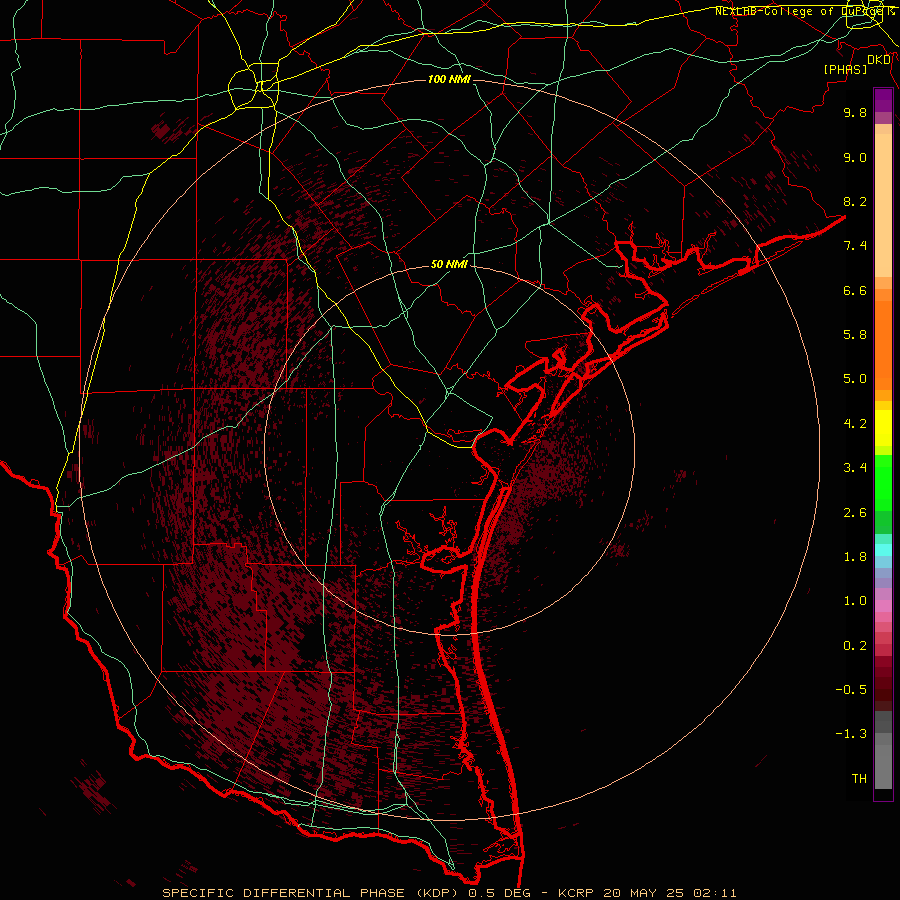Click the 6.6 value on the color scale
The image size is (900, 900).
pos(855,290)
